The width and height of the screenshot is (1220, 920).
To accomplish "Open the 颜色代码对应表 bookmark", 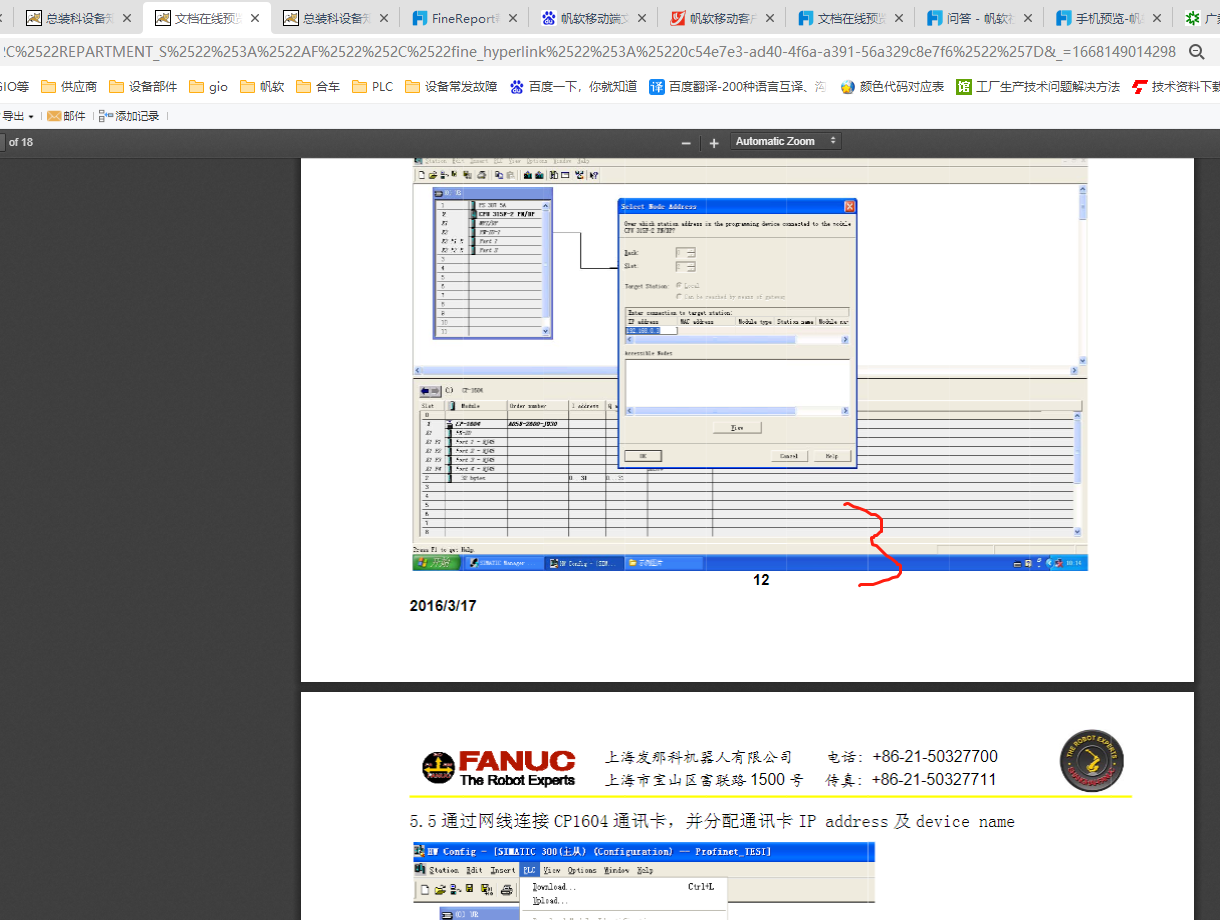I will pyautogui.click(x=892, y=87).
